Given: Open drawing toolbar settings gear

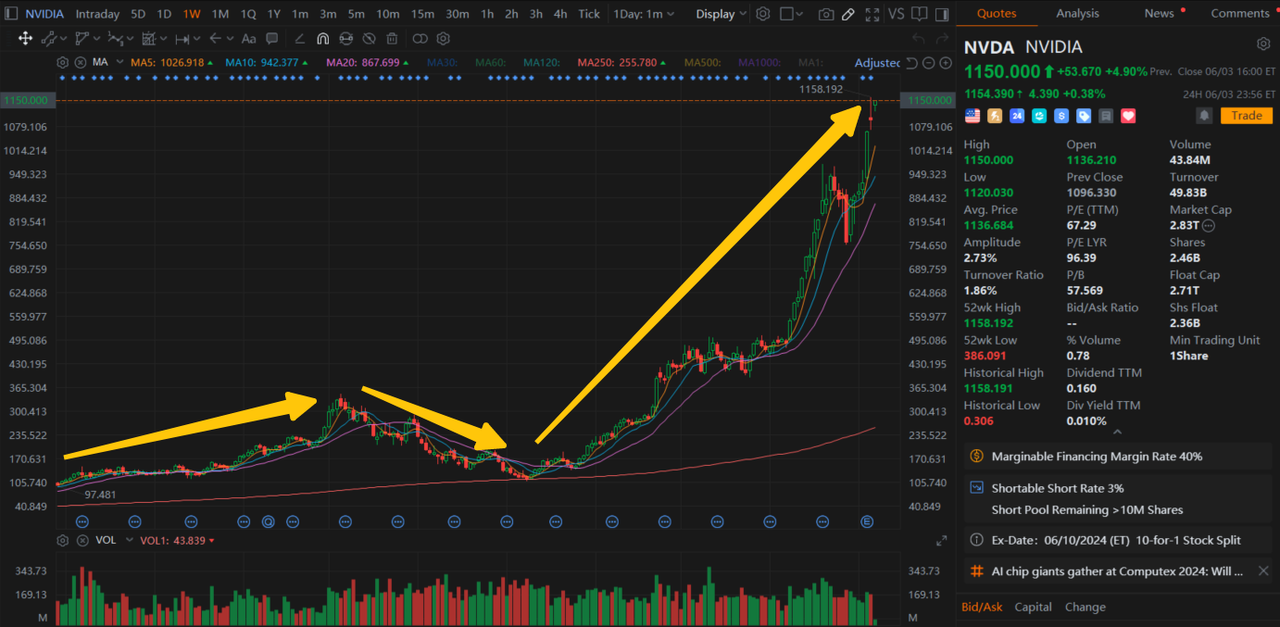Looking at the screenshot, I should click(443, 38).
